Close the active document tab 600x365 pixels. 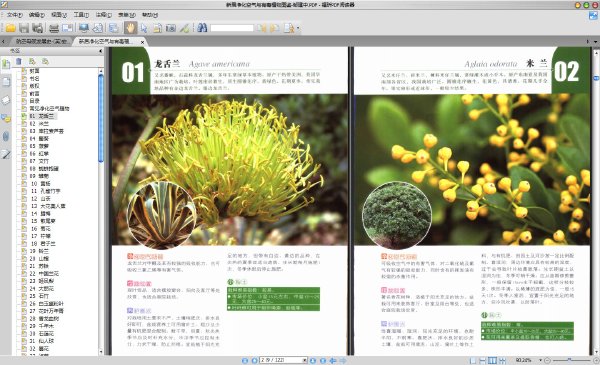point(142,42)
